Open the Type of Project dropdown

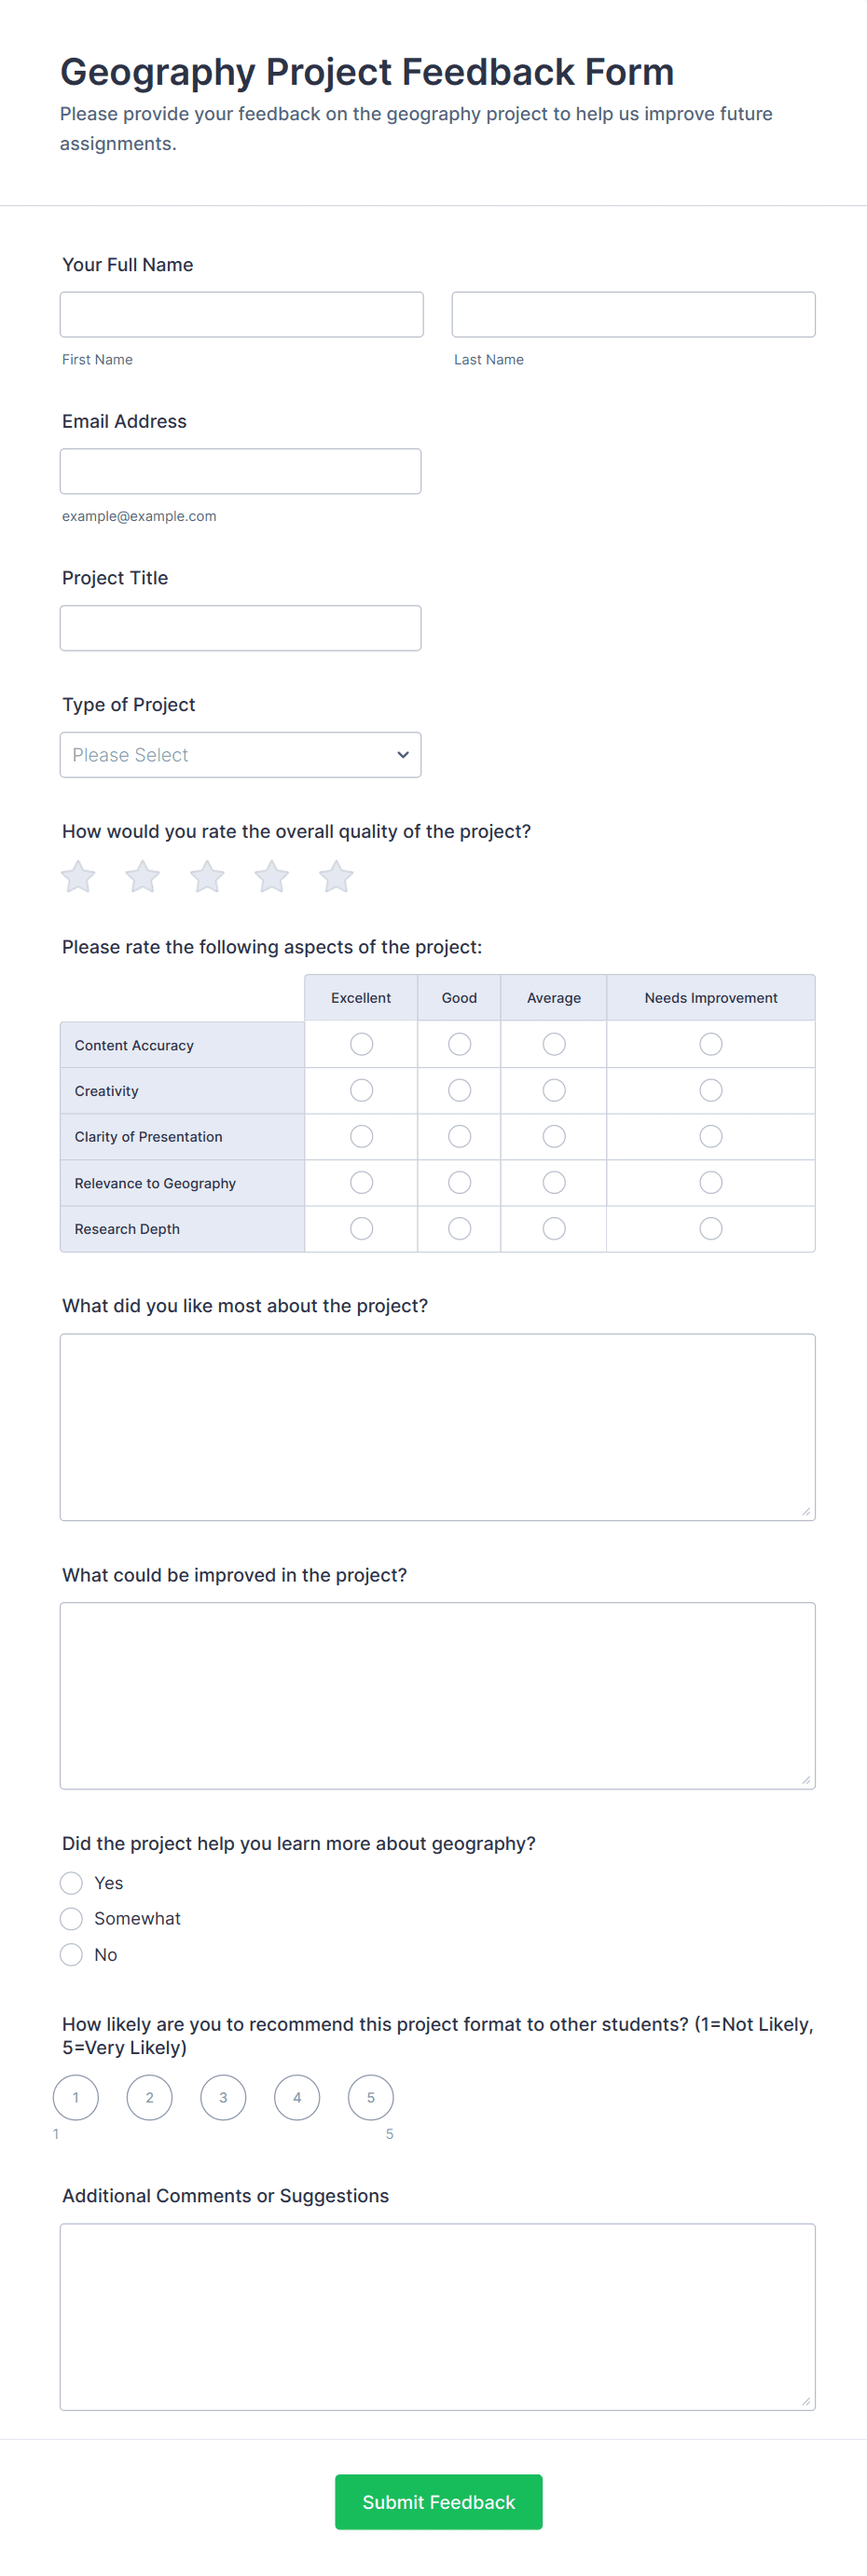240,755
